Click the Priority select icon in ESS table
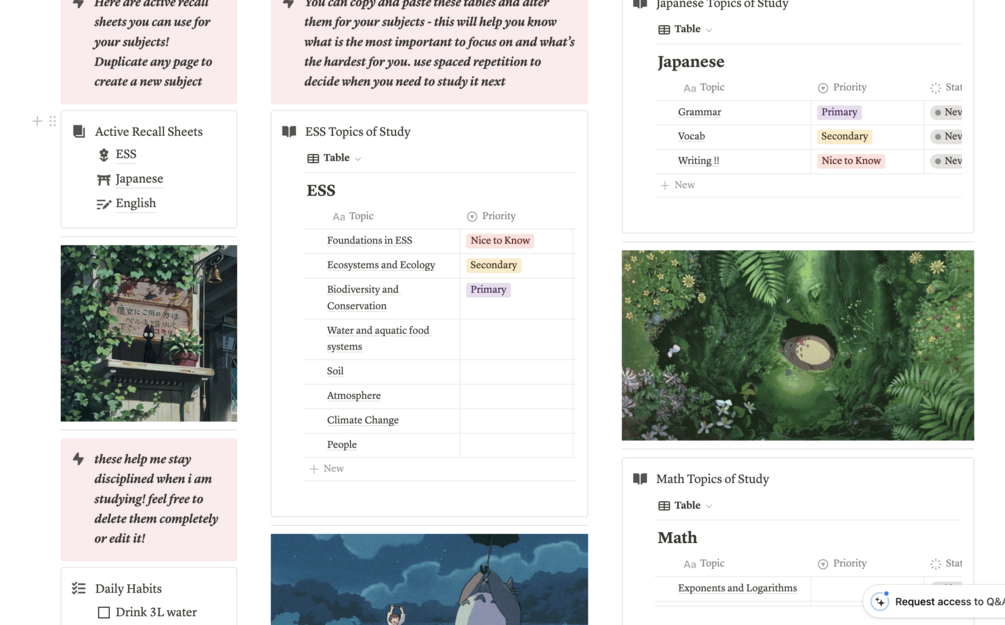 pyautogui.click(x=472, y=217)
